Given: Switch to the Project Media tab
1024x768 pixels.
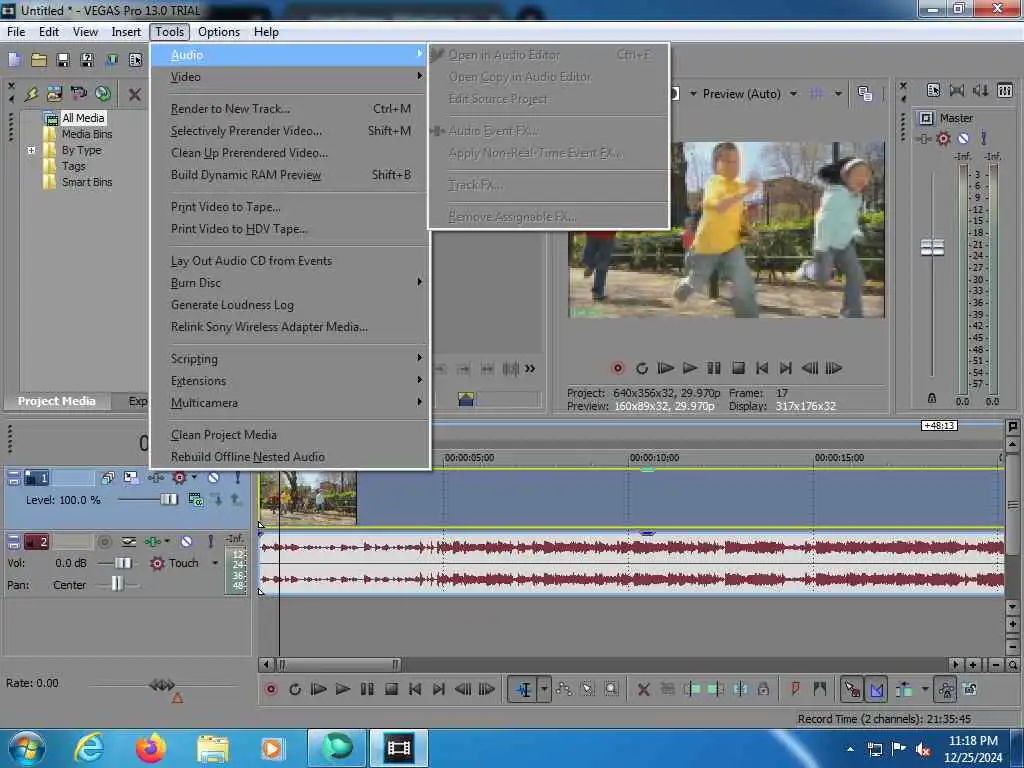Looking at the screenshot, I should 57,401.
